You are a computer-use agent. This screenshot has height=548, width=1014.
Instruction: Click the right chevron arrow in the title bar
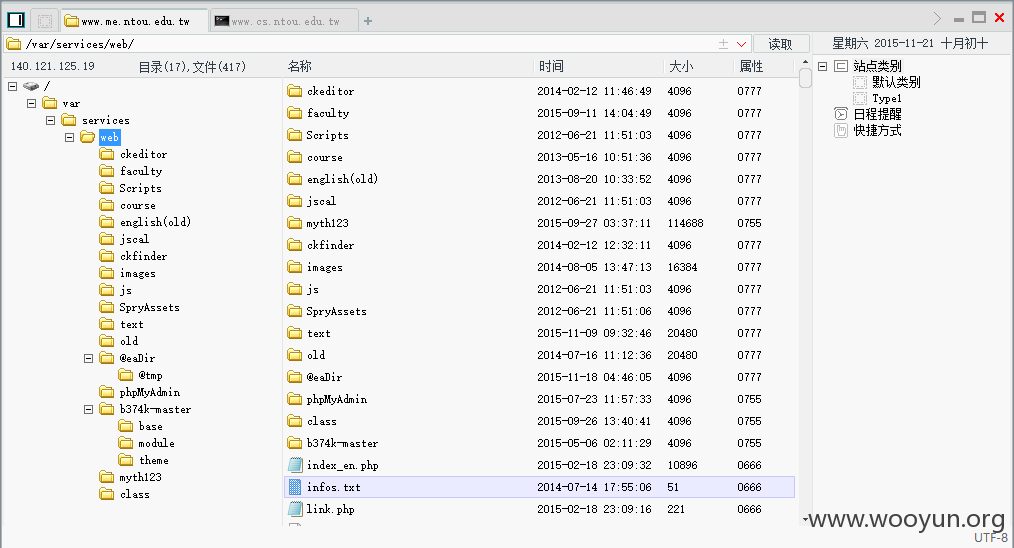pos(937,18)
